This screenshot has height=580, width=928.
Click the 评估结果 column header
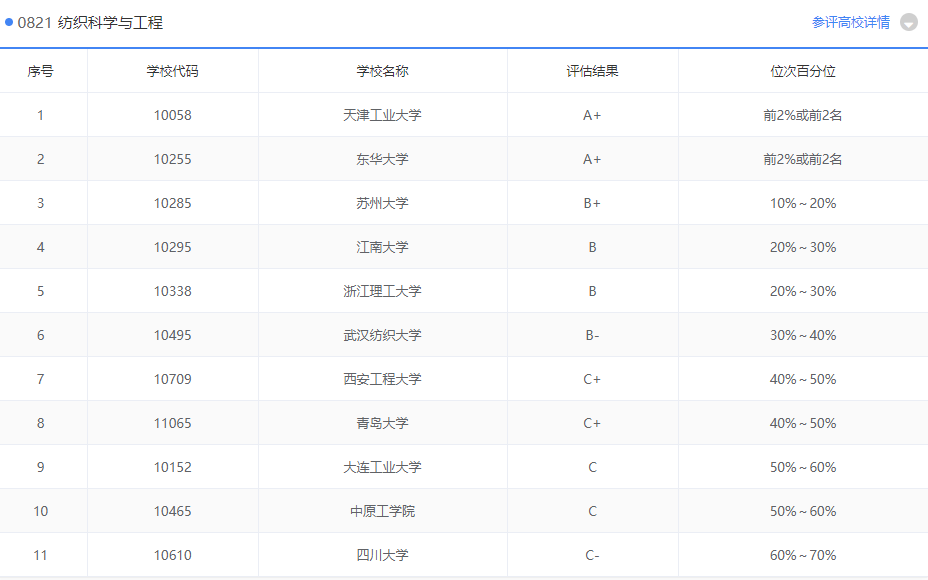(592, 71)
